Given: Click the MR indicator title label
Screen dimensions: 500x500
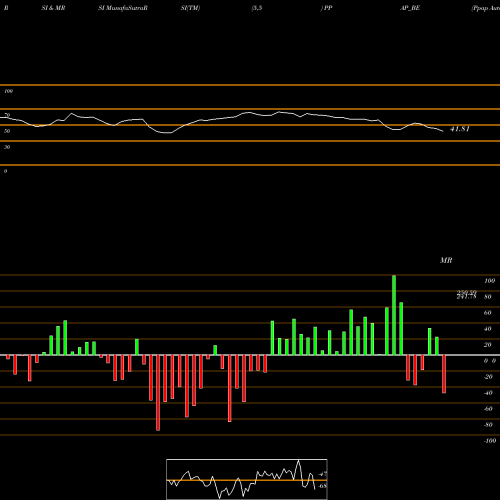Looking at the screenshot, I should [x=446, y=260].
